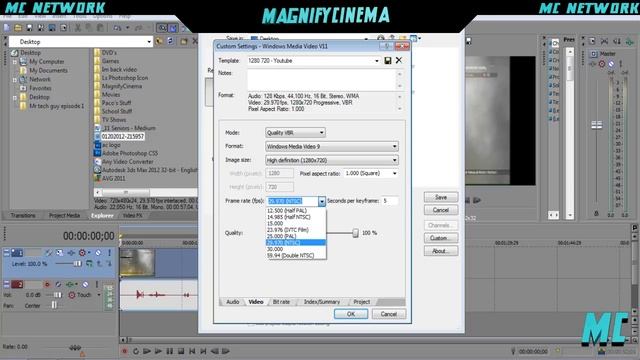Mute video track 1
This screenshot has height=360, width=640.
coord(98,253)
